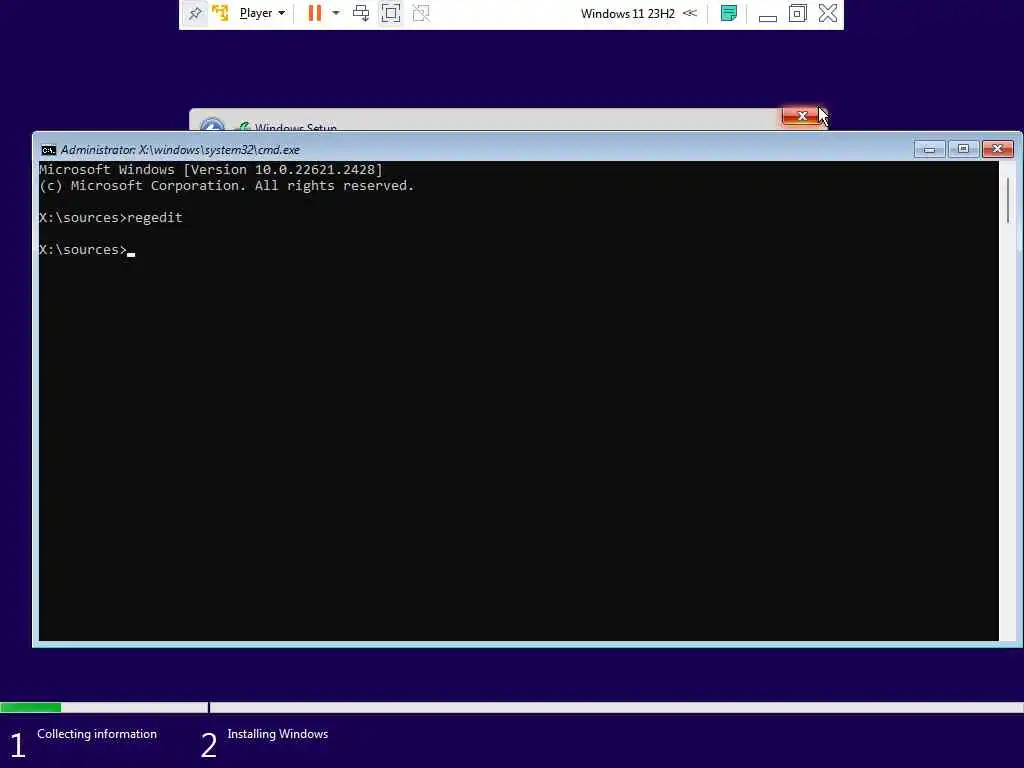Restore the VMware Player window
Image resolution: width=1024 pixels, height=768 pixels.
coord(797,13)
